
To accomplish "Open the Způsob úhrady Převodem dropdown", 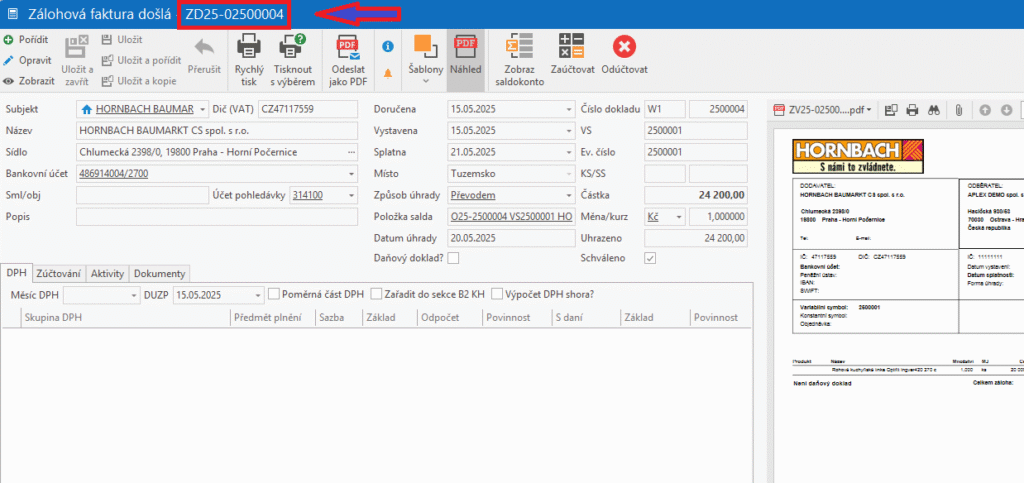I will coord(568,195).
